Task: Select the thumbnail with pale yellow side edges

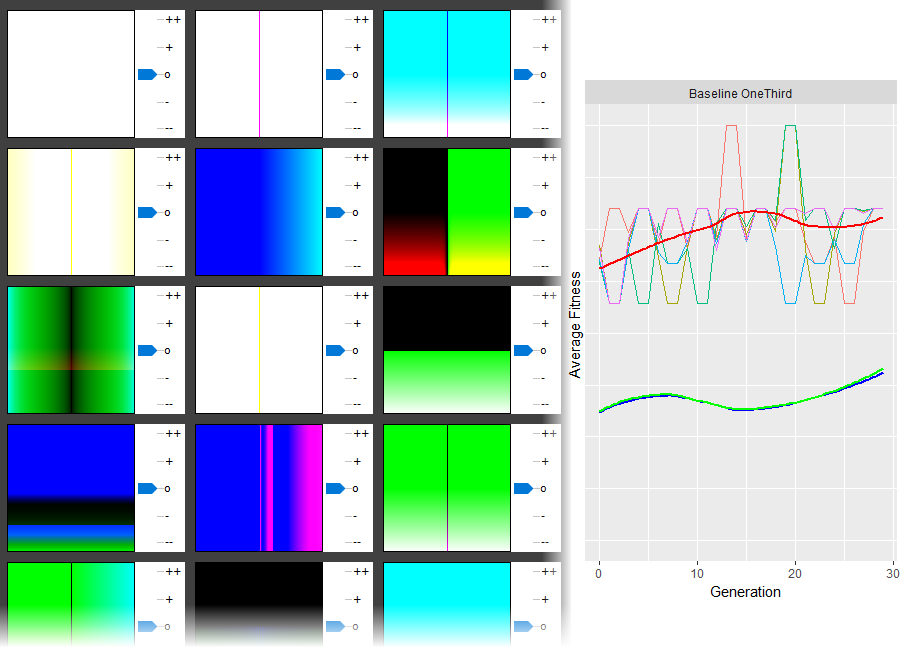Action: (71, 212)
